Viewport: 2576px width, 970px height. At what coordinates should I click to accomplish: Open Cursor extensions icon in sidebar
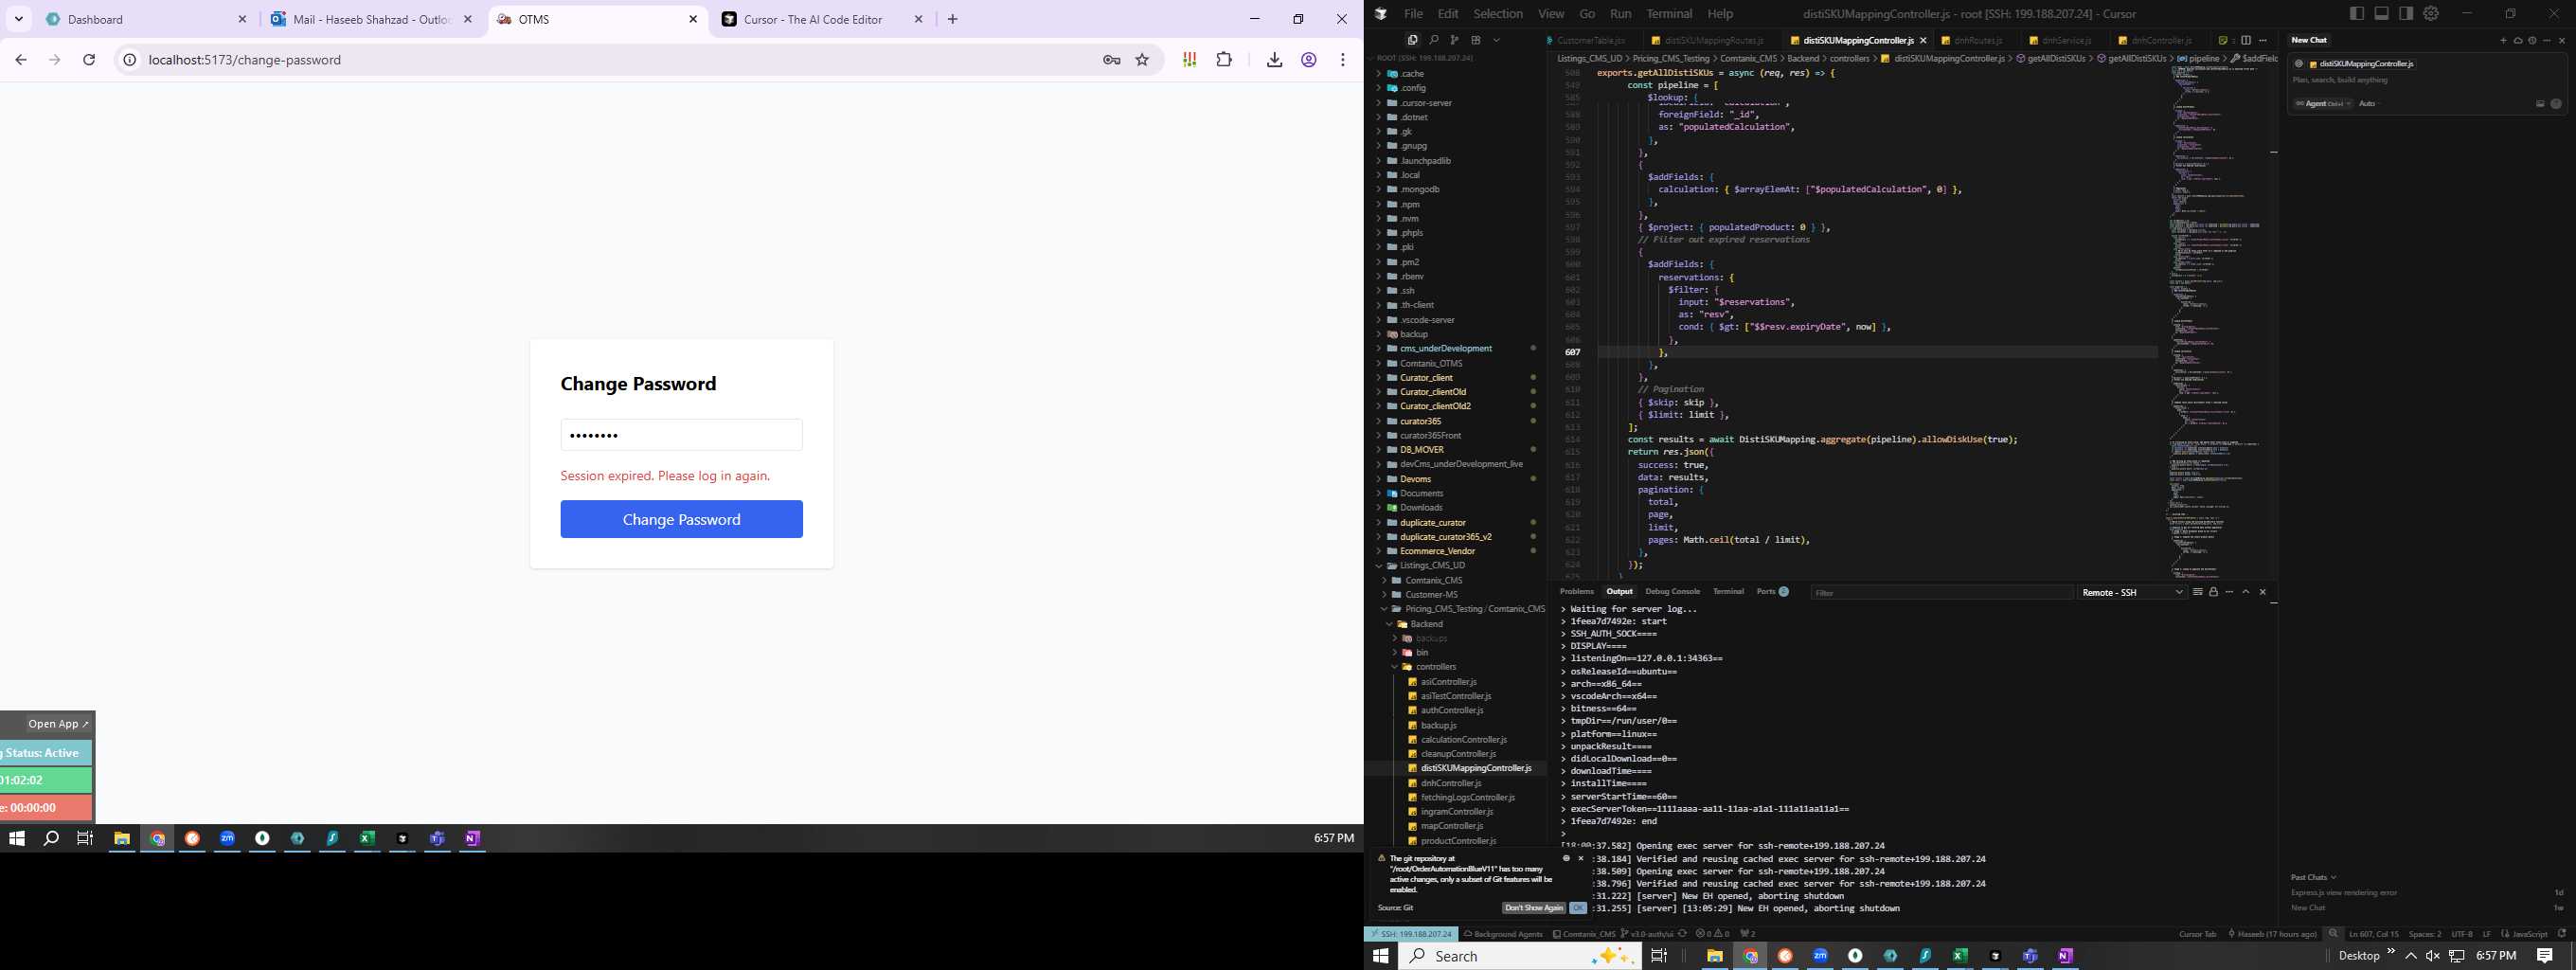pos(1475,40)
